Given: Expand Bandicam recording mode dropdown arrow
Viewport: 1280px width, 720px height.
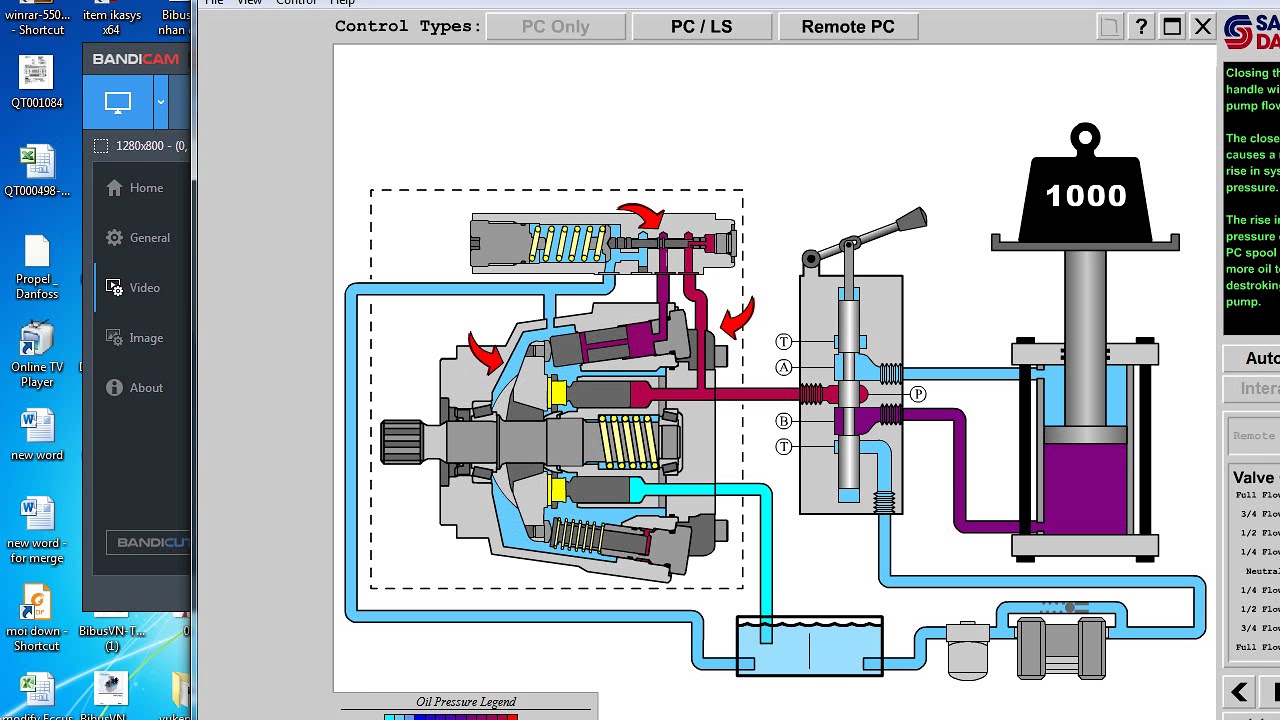Looking at the screenshot, I should [160, 102].
